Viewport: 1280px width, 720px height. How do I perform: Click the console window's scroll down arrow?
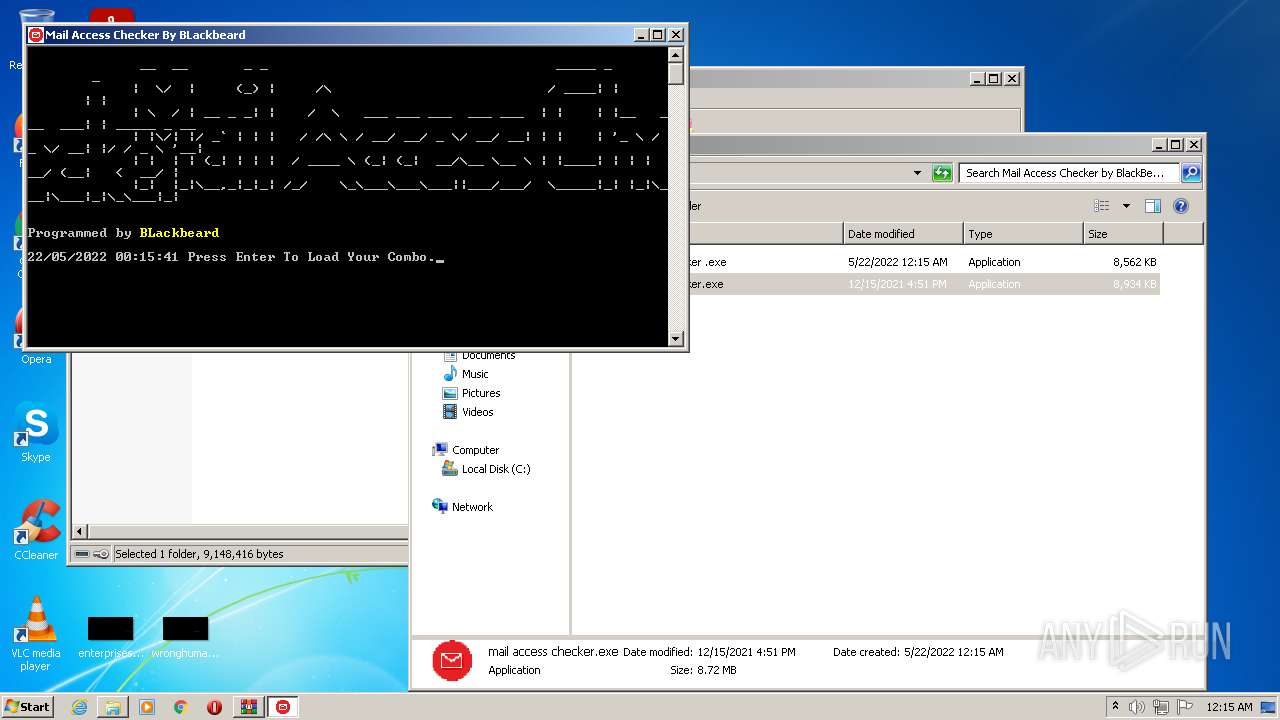click(x=676, y=339)
